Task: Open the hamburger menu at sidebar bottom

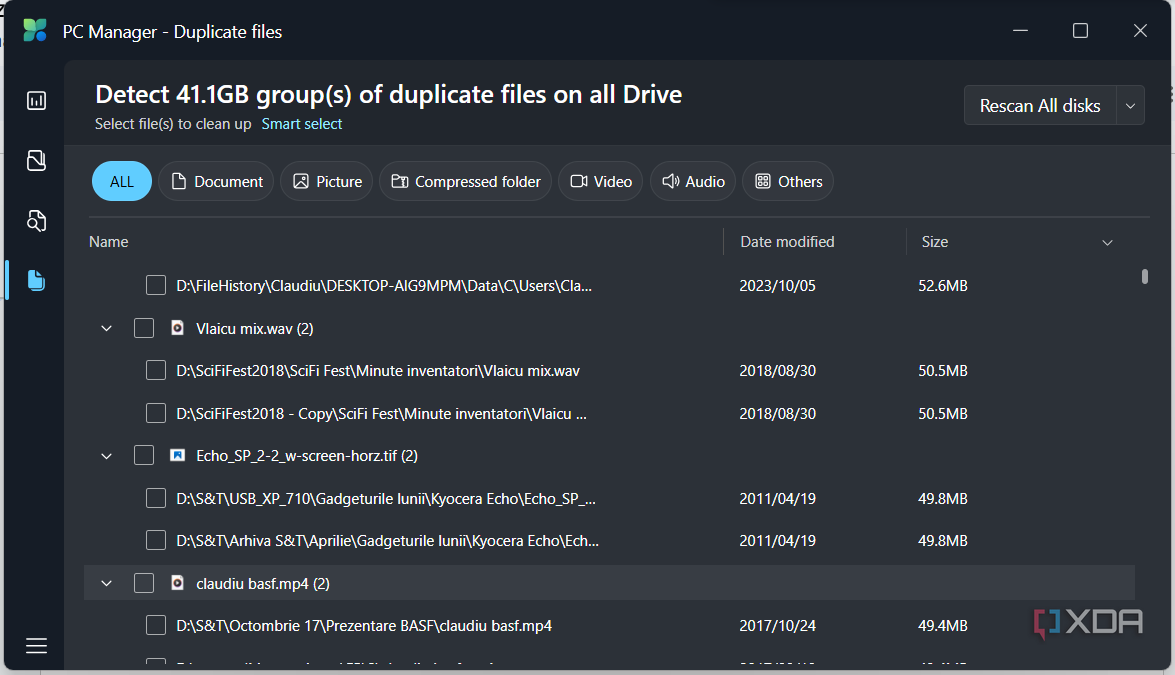Action: [x=36, y=646]
